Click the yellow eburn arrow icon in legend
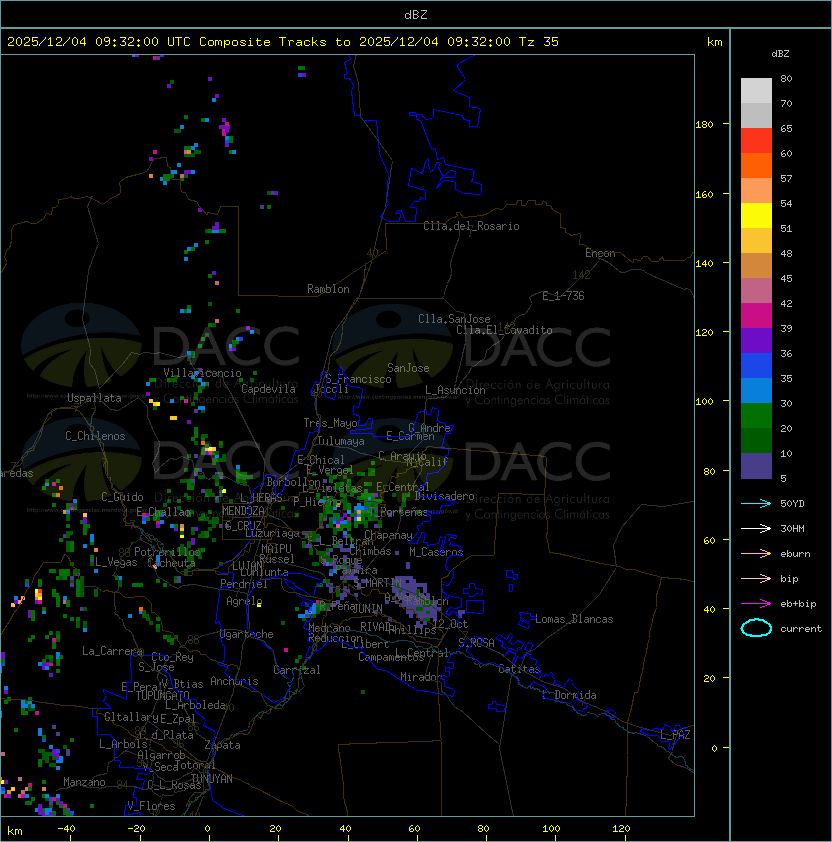Viewport: 832px width, 842px height. pyautogui.click(x=756, y=554)
